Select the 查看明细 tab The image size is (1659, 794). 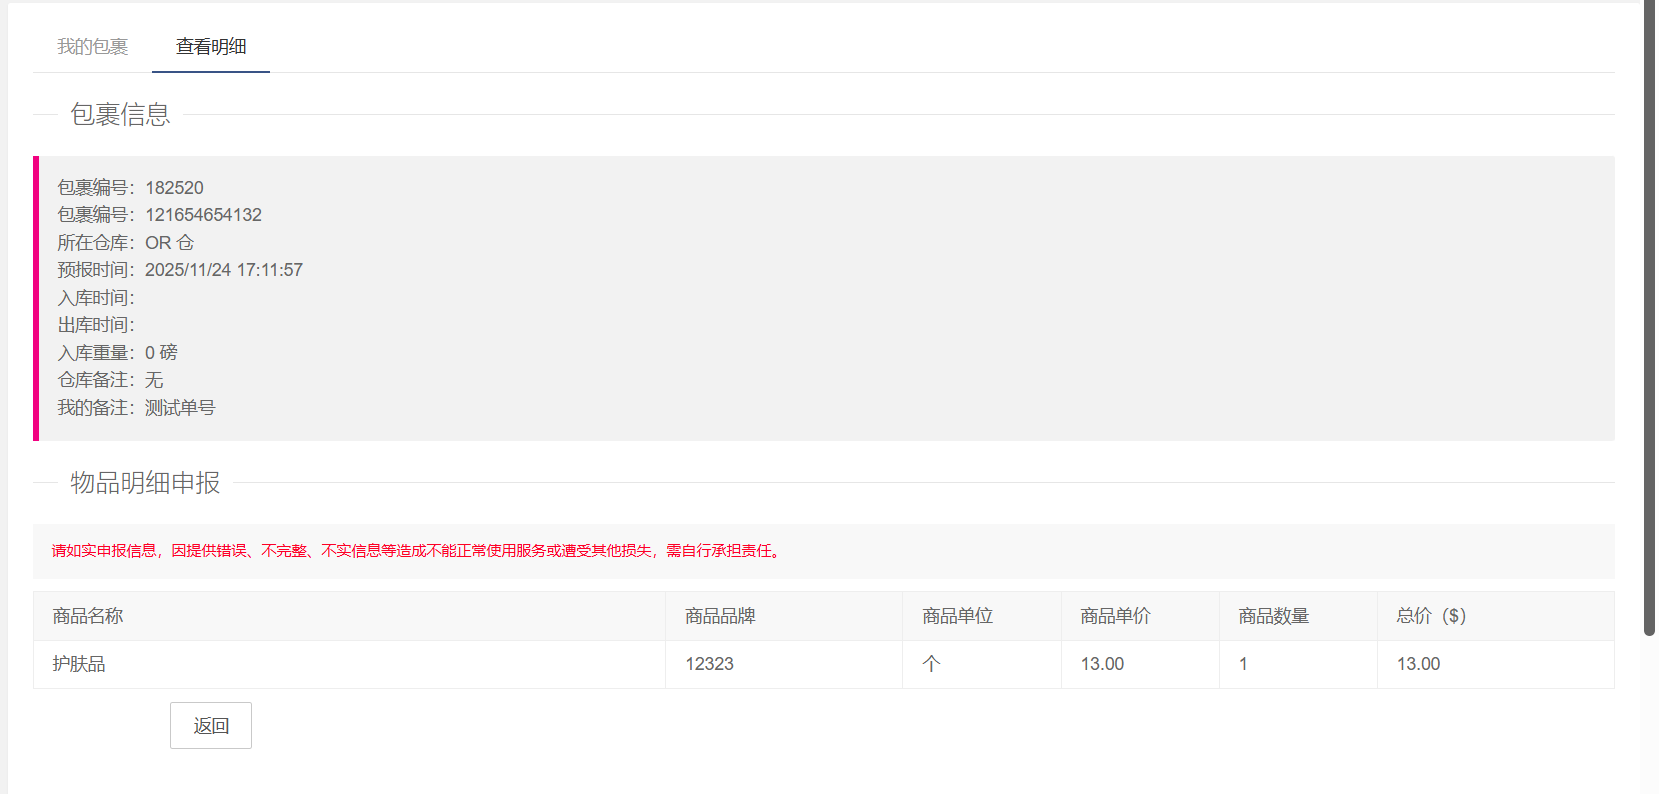tap(211, 47)
